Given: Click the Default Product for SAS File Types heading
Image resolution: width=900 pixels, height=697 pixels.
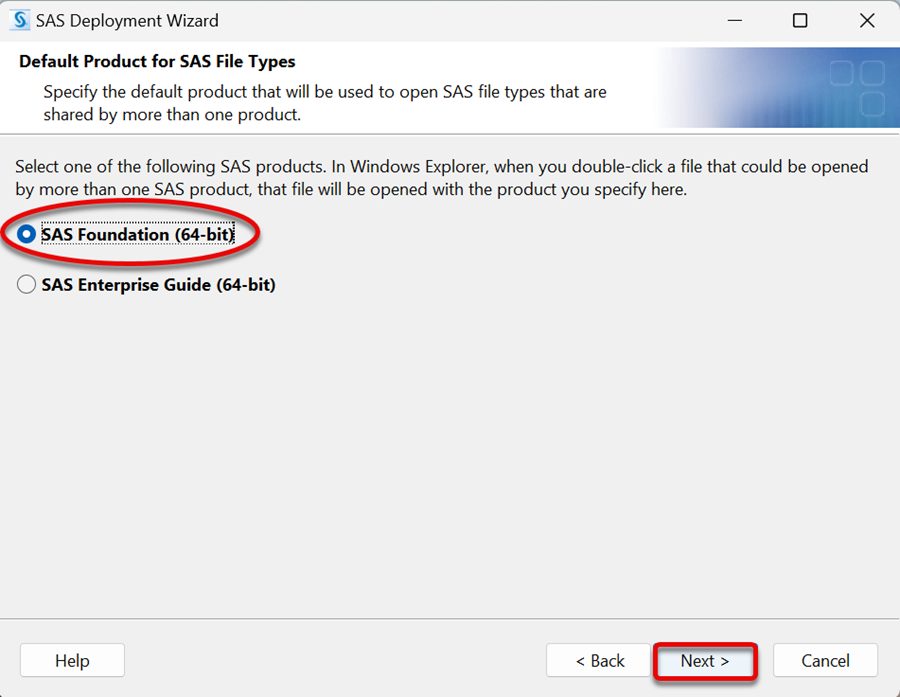Looking at the screenshot, I should tap(157, 61).
